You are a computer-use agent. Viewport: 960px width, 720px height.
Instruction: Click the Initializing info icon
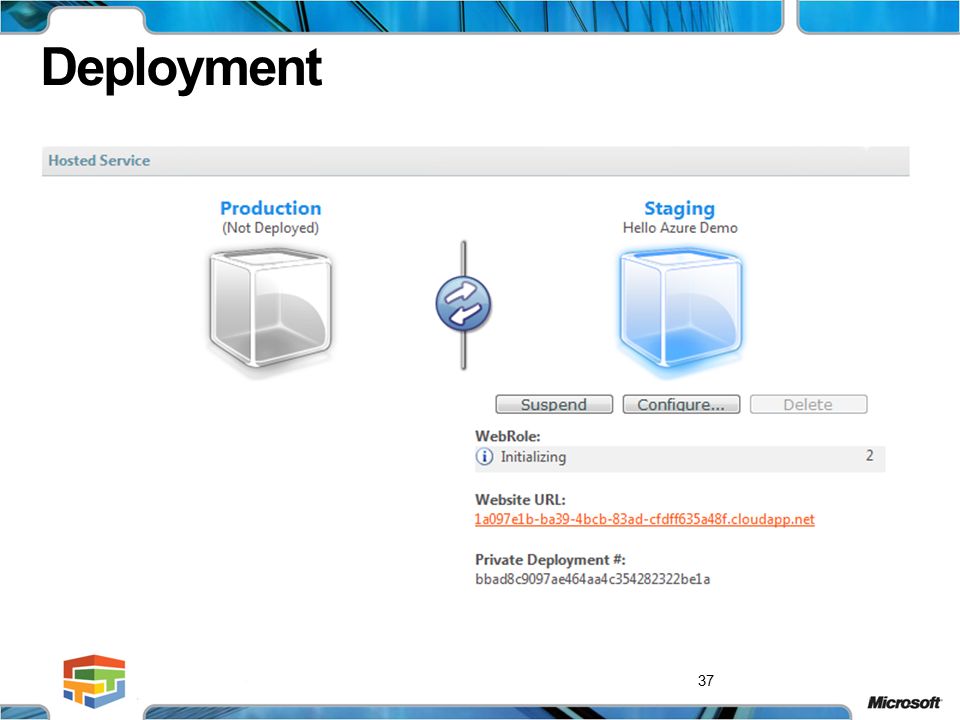pyautogui.click(x=484, y=457)
